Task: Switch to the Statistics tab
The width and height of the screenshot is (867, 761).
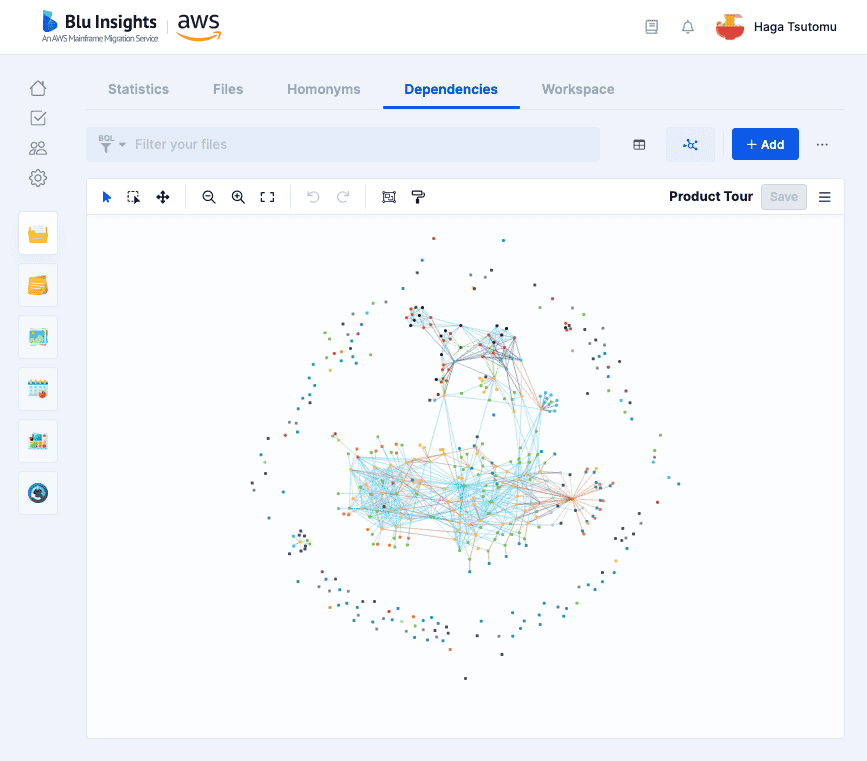Action: point(138,89)
